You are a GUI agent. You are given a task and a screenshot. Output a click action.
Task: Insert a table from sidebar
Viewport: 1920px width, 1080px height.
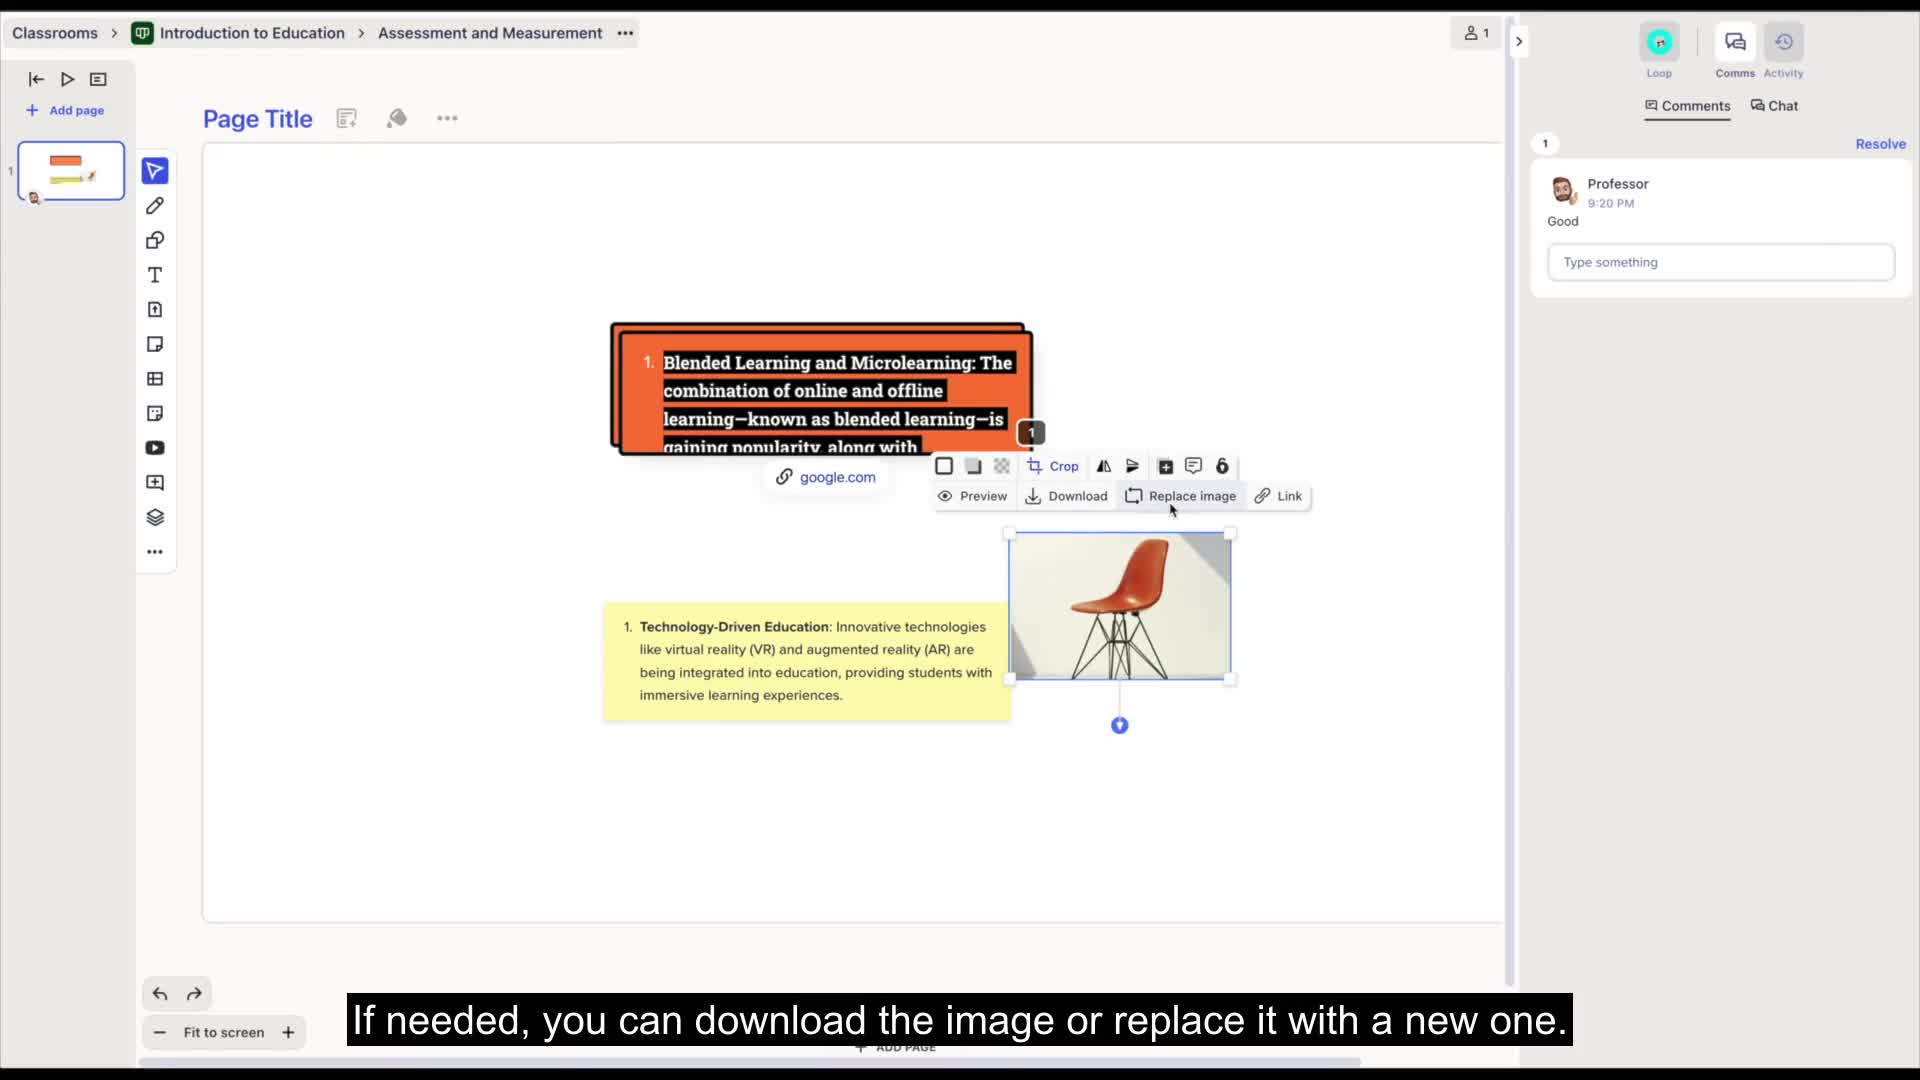coord(155,379)
